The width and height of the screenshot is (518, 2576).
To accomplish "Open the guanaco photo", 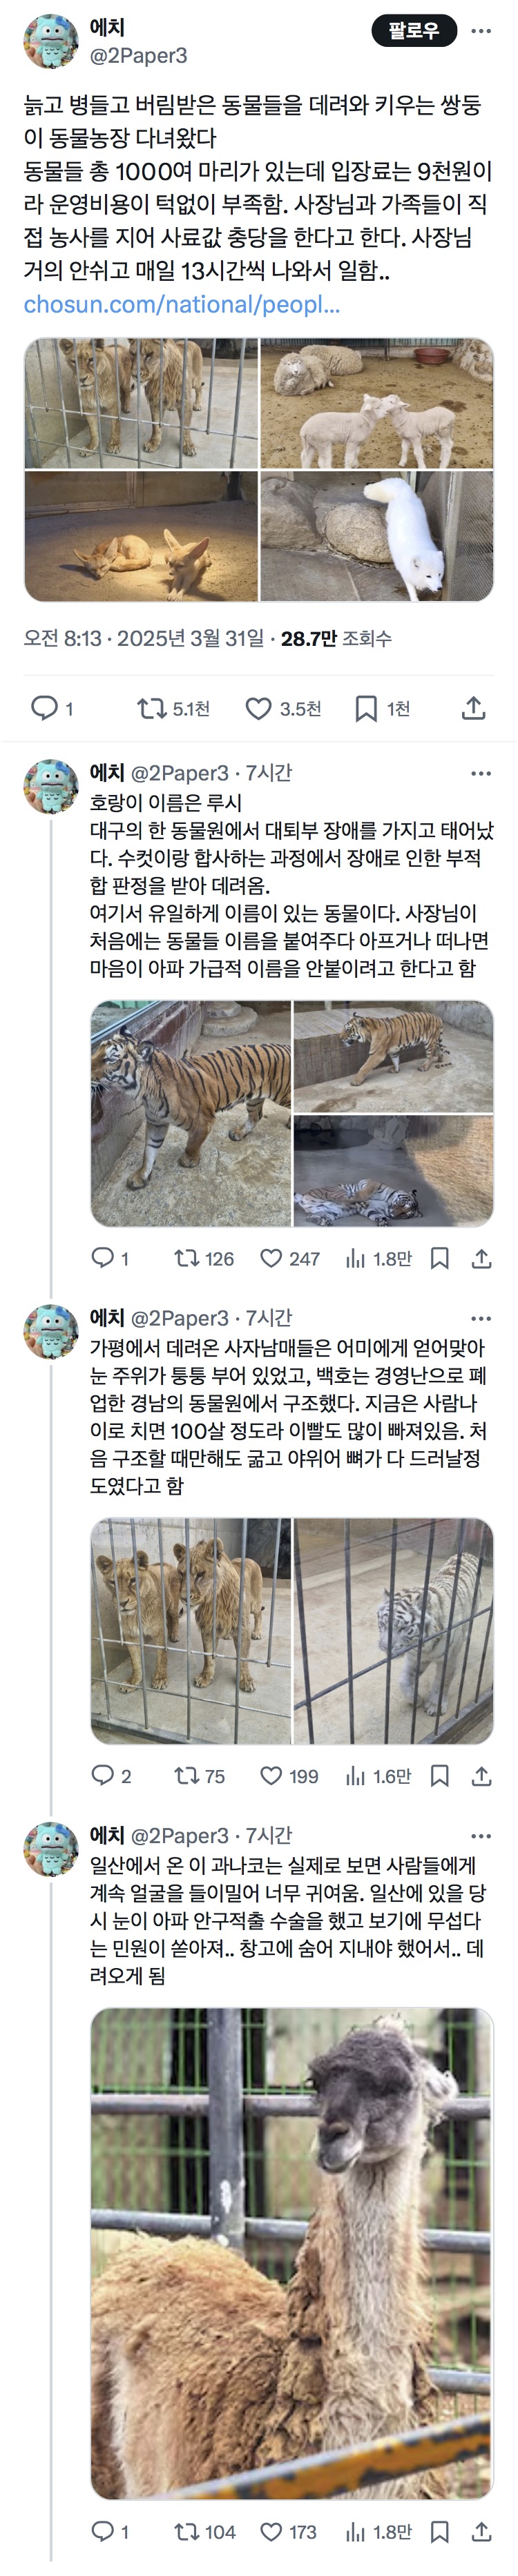I will (292, 2252).
